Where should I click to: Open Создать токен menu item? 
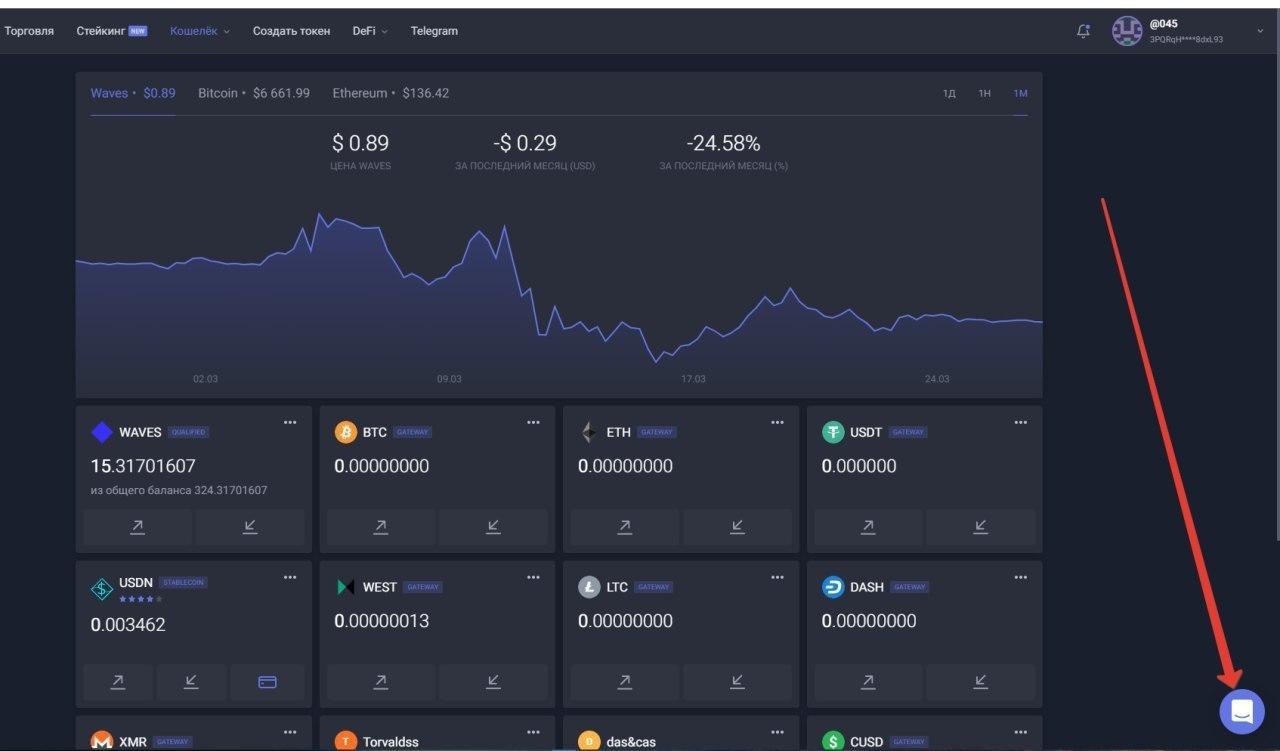click(x=291, y=31)
